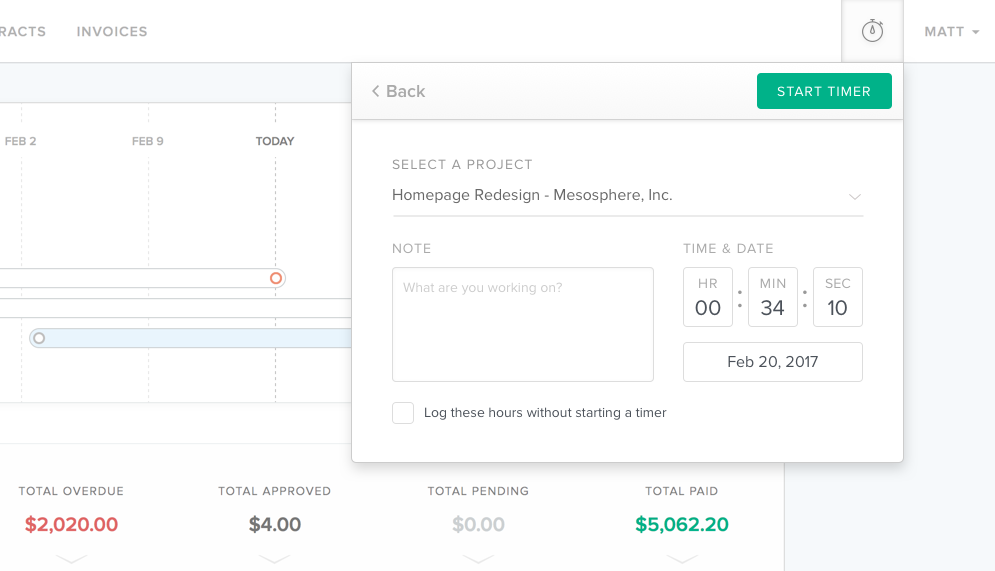Click the $2,020.00 overdue amount
Viewport: 995px width, 571px height.
[71, 524]
